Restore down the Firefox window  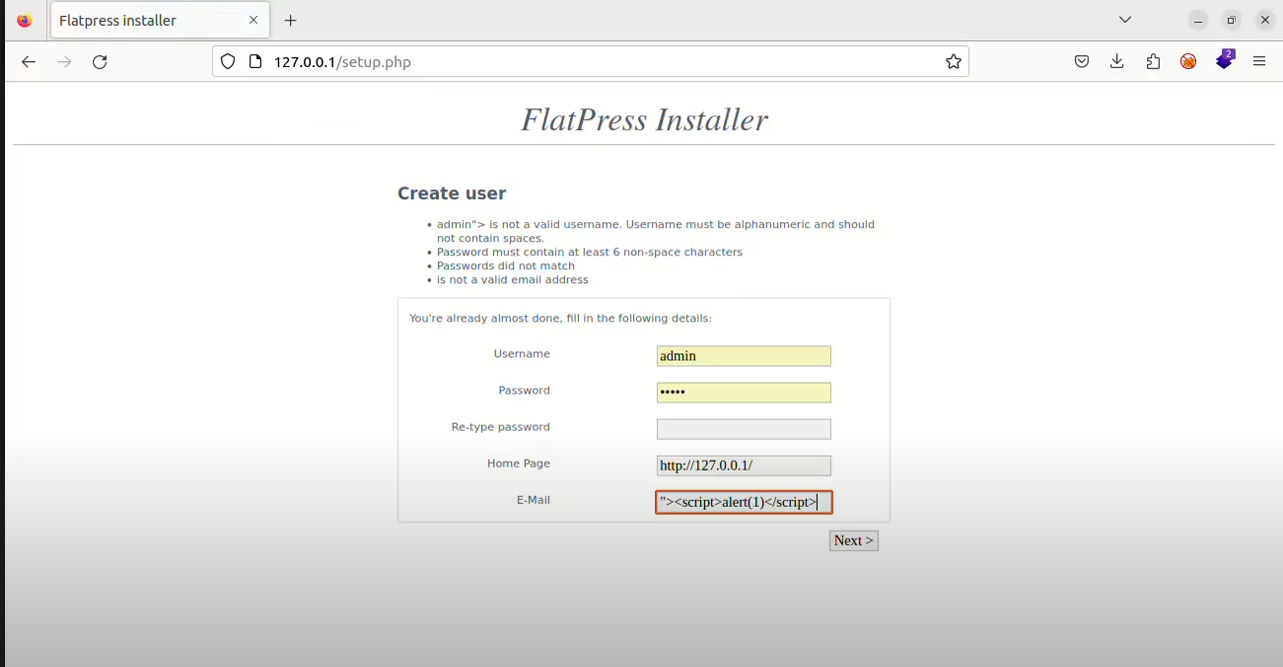(x=1232, y=20)
